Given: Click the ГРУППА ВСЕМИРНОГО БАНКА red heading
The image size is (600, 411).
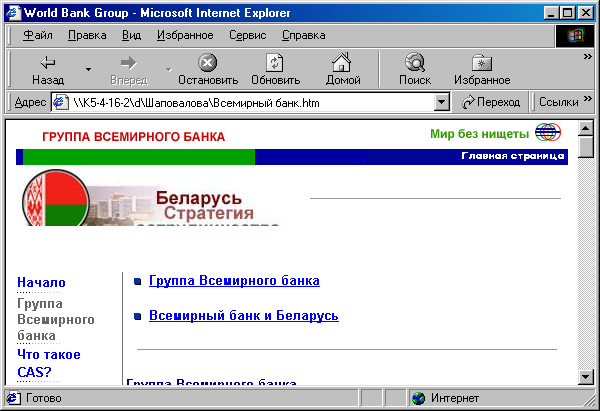Looking at the screenshot, I should (x=134, y=137).
